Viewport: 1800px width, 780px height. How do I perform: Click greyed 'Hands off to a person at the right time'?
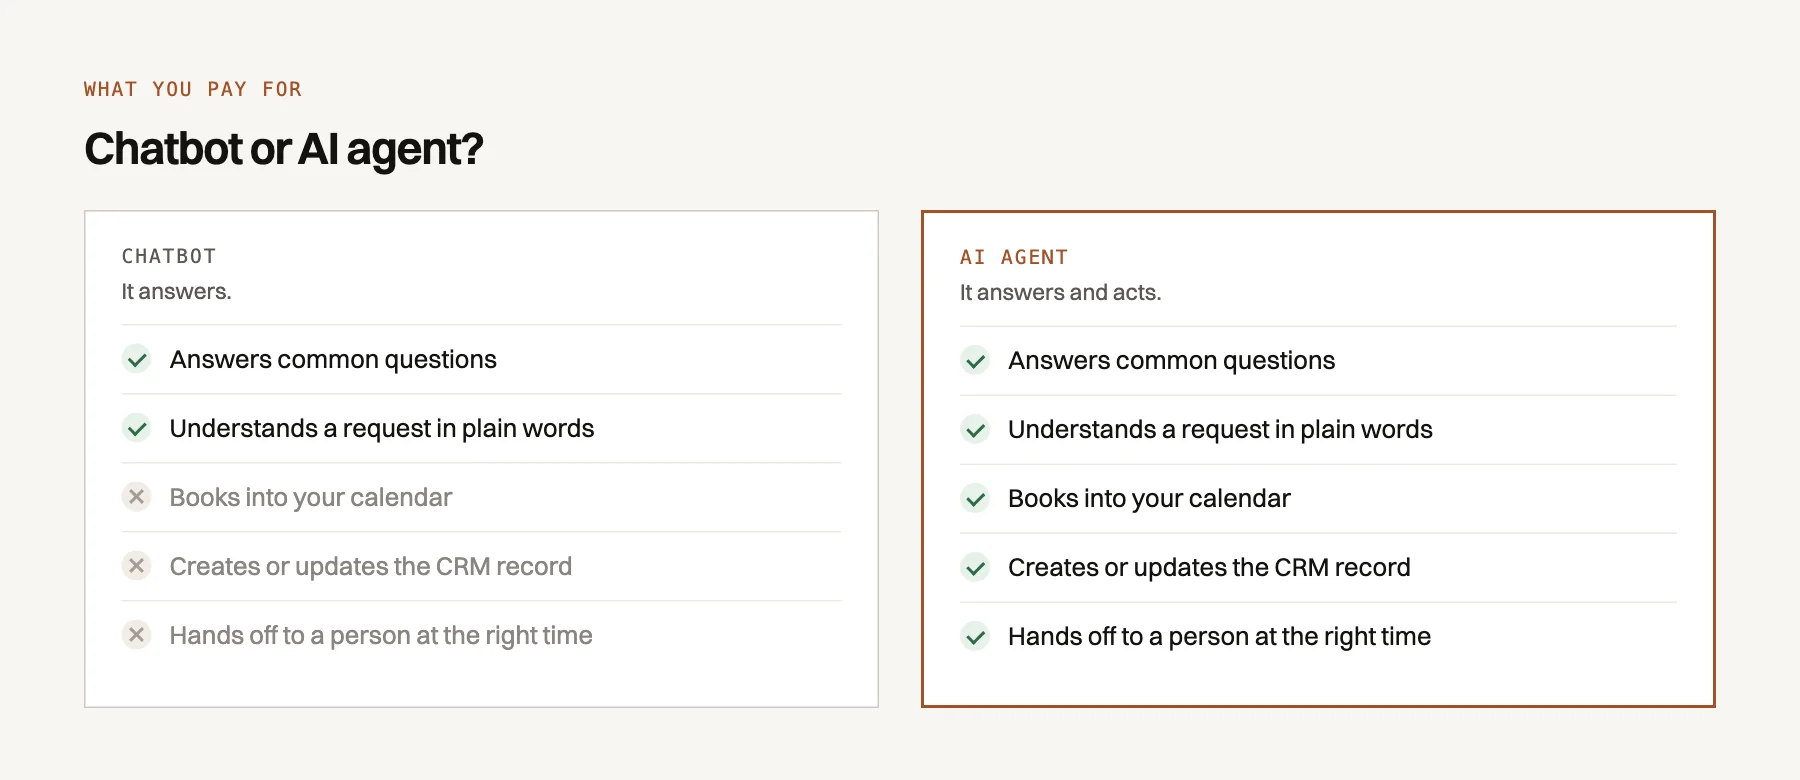coord(381,635)
